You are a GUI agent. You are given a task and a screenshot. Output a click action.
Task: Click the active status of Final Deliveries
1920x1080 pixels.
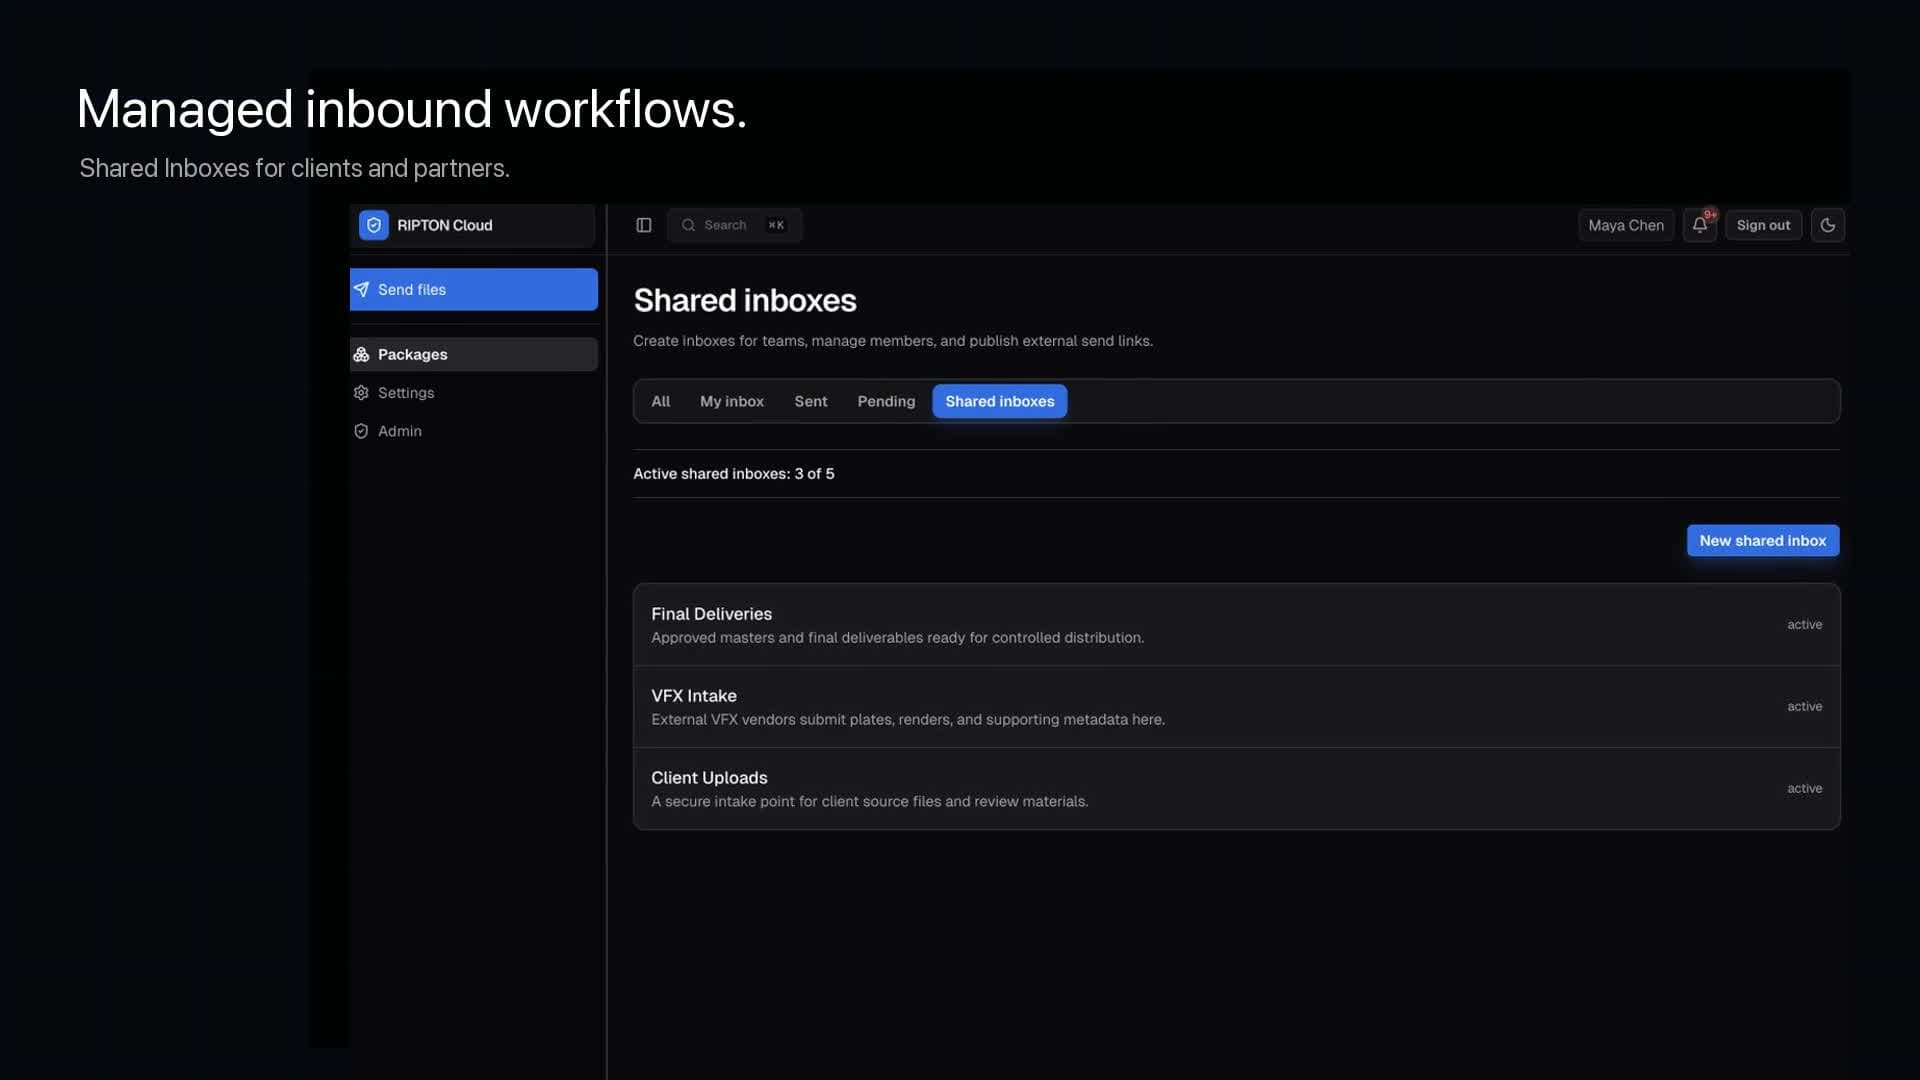pyautogui.click(x=1805, y=624)
